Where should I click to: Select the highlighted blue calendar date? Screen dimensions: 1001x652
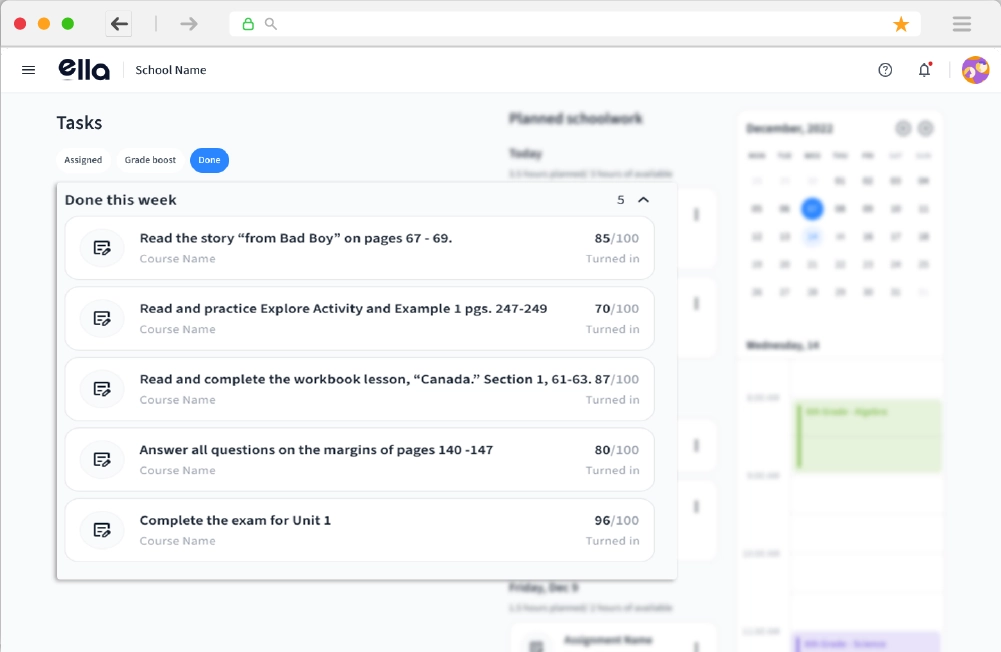[812, 209]
